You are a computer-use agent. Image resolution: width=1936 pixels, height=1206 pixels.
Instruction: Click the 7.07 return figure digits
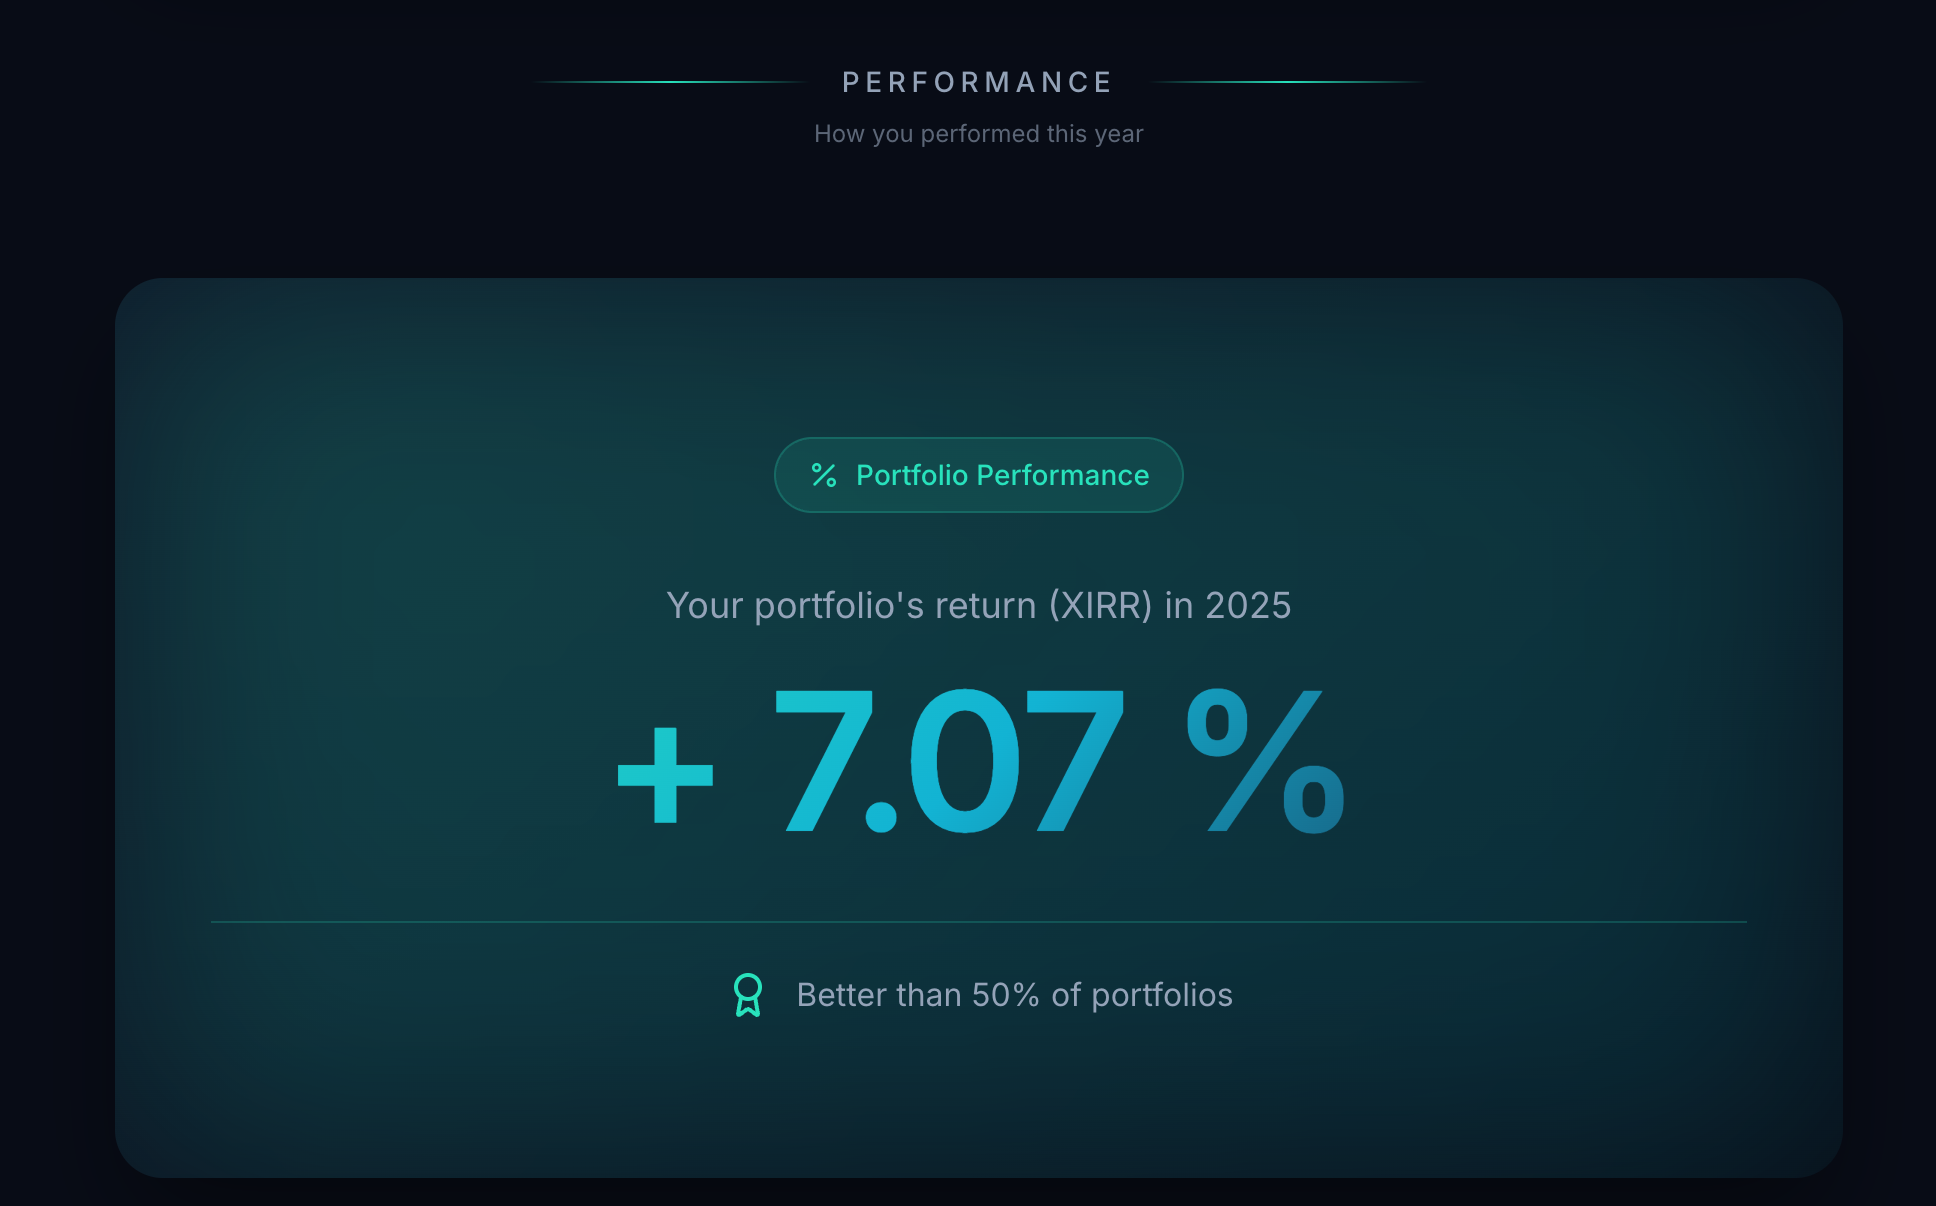click(950, 761)
